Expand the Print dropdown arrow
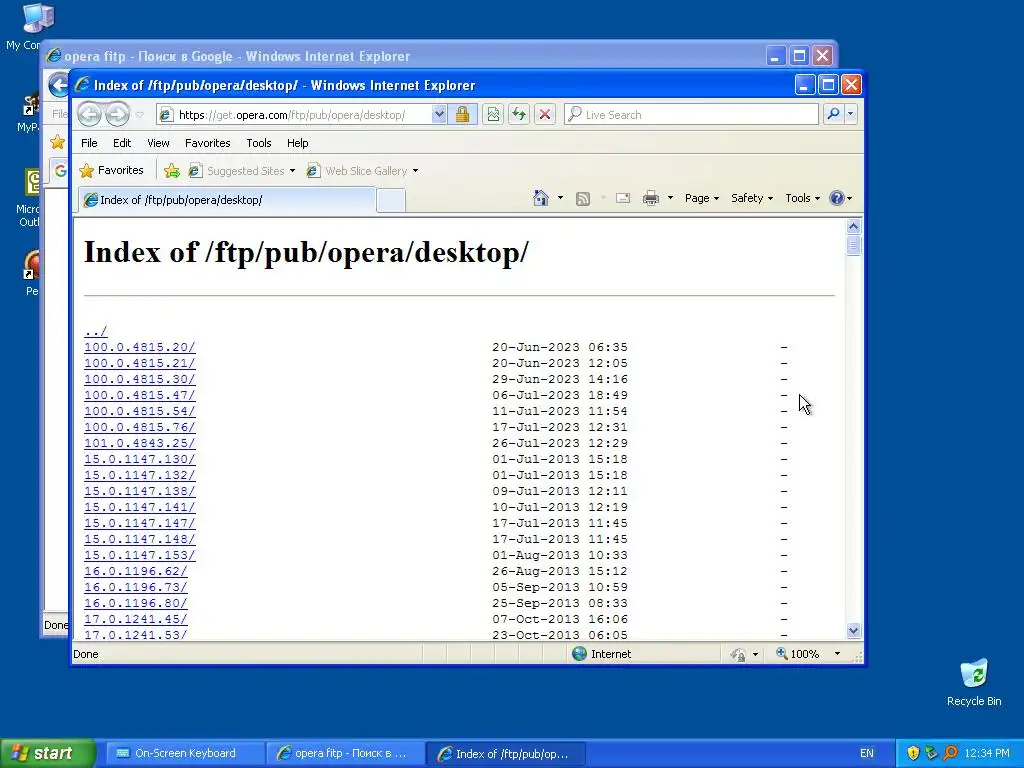Viewport: 1024px width, 768px height. [670, 198]
